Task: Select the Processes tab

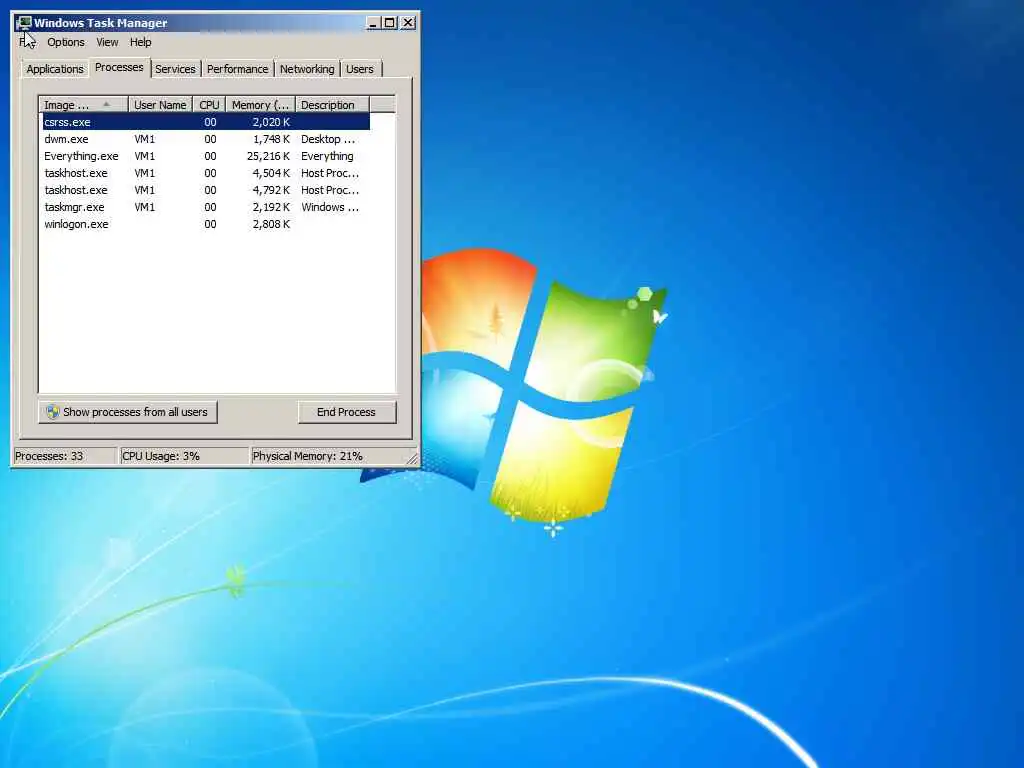Action: (119, 67)
